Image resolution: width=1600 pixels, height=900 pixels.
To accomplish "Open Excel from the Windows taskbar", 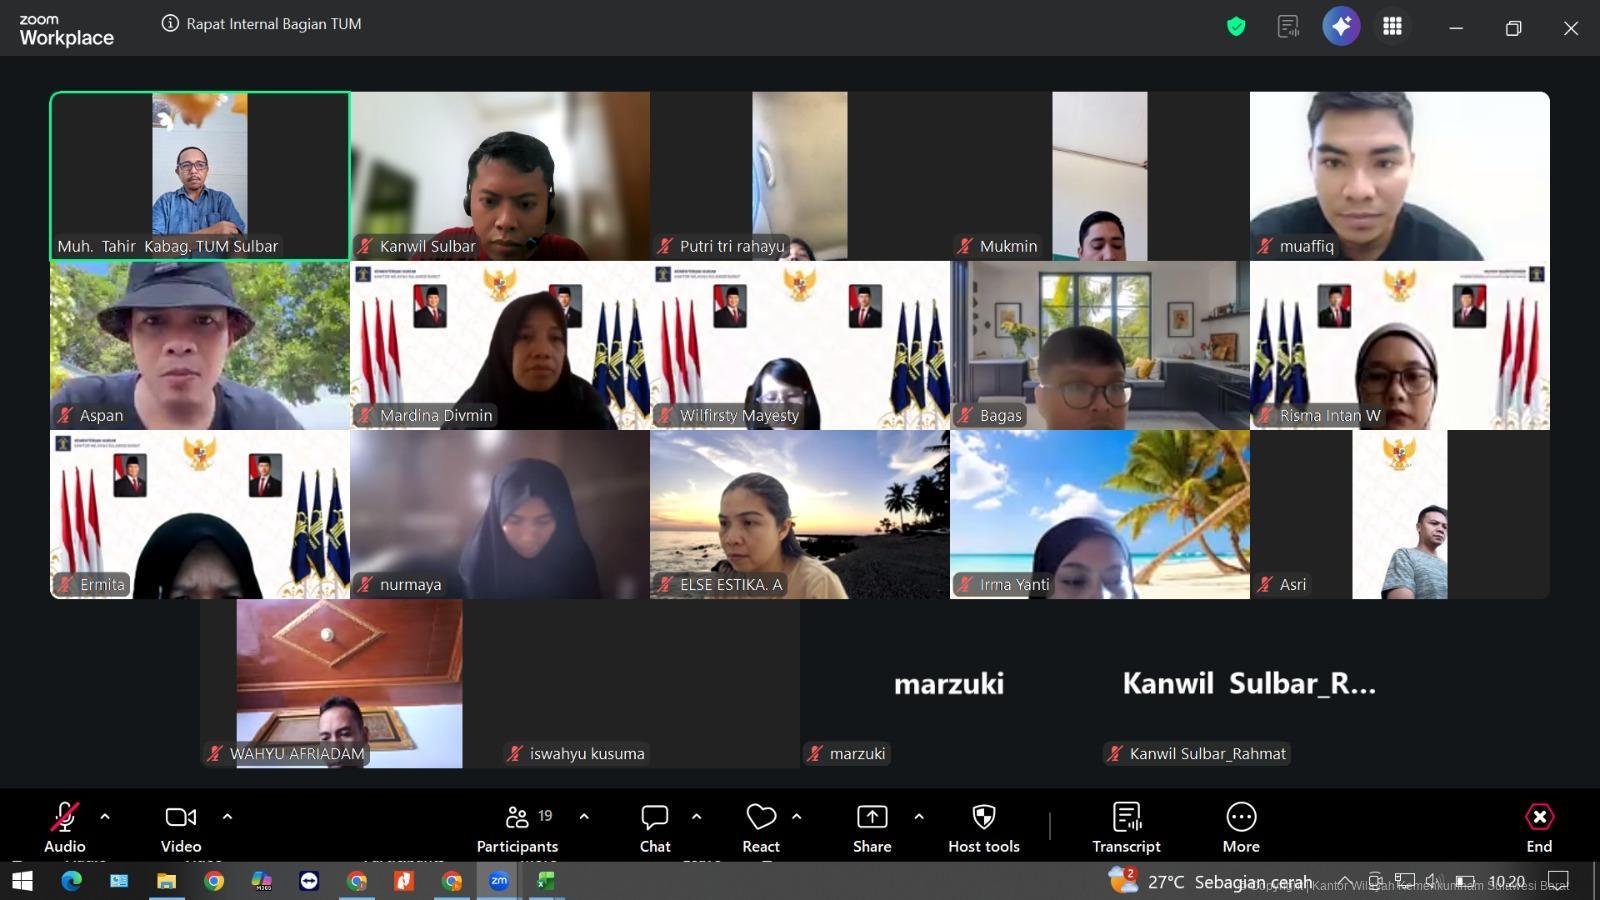I will pyautogui.click(x=545, y=881).
